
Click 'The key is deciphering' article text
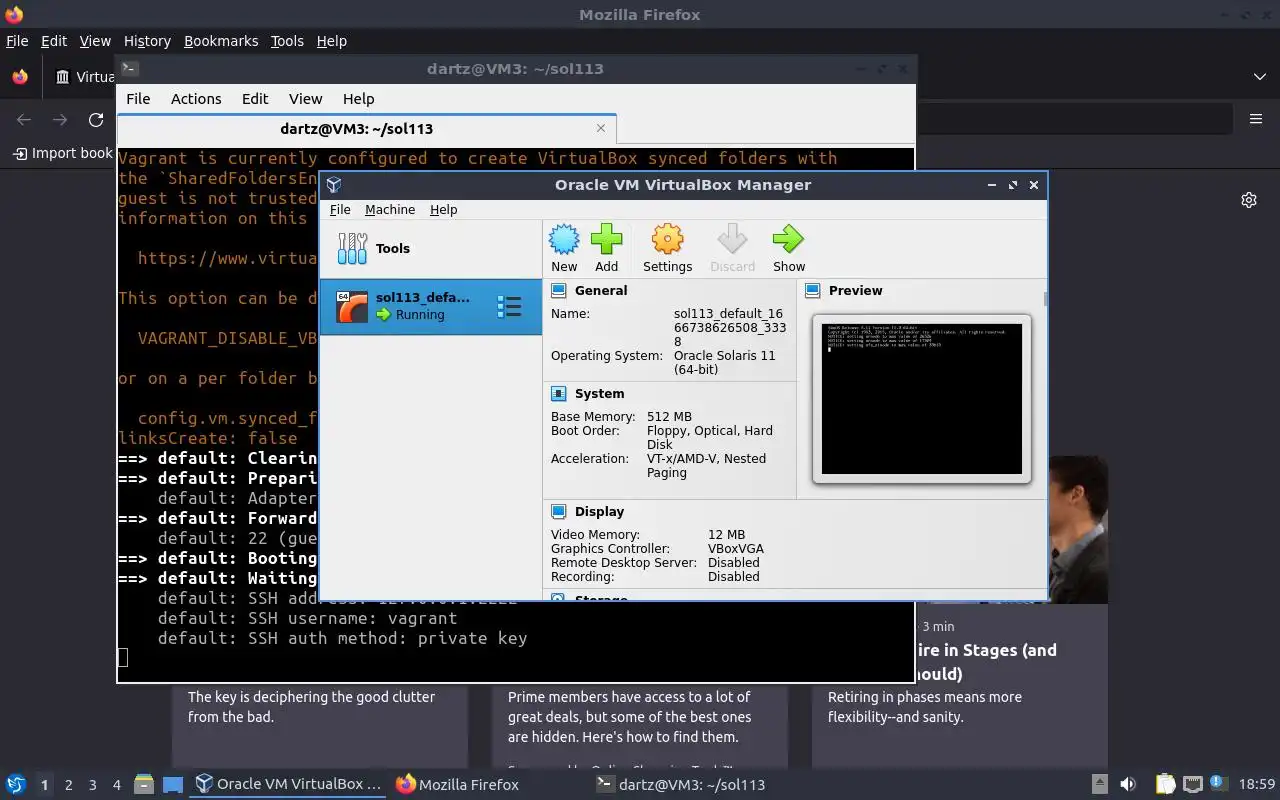[311, 707]
